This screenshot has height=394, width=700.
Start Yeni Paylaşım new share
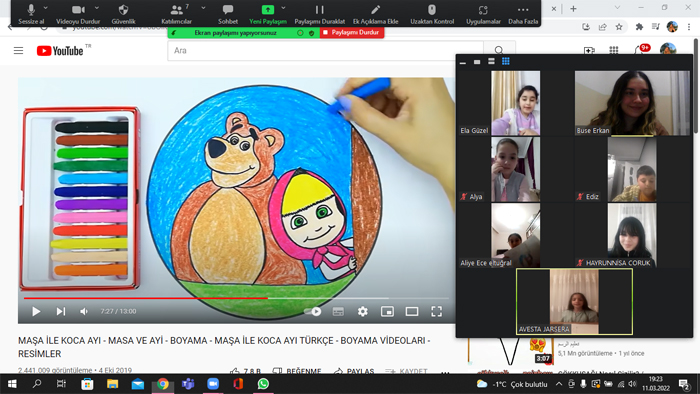click(x=268, y=13)
